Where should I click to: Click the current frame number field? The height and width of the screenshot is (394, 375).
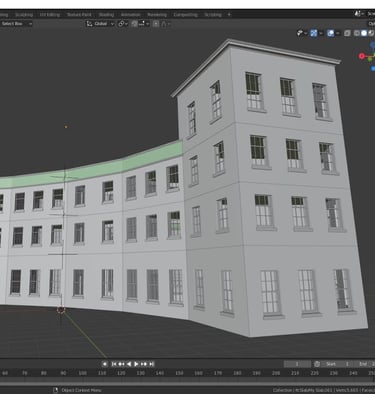click(297, 364)
